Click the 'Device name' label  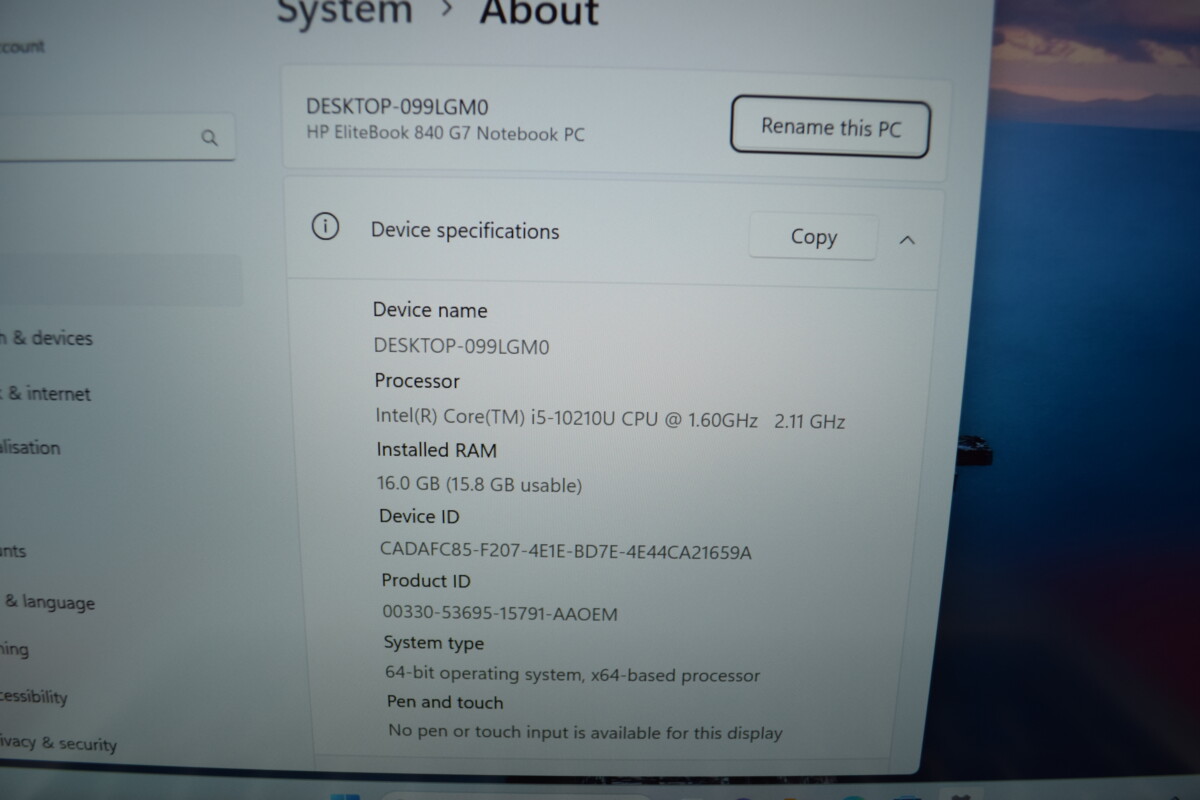pyautogui.click(x=430, y=310)
